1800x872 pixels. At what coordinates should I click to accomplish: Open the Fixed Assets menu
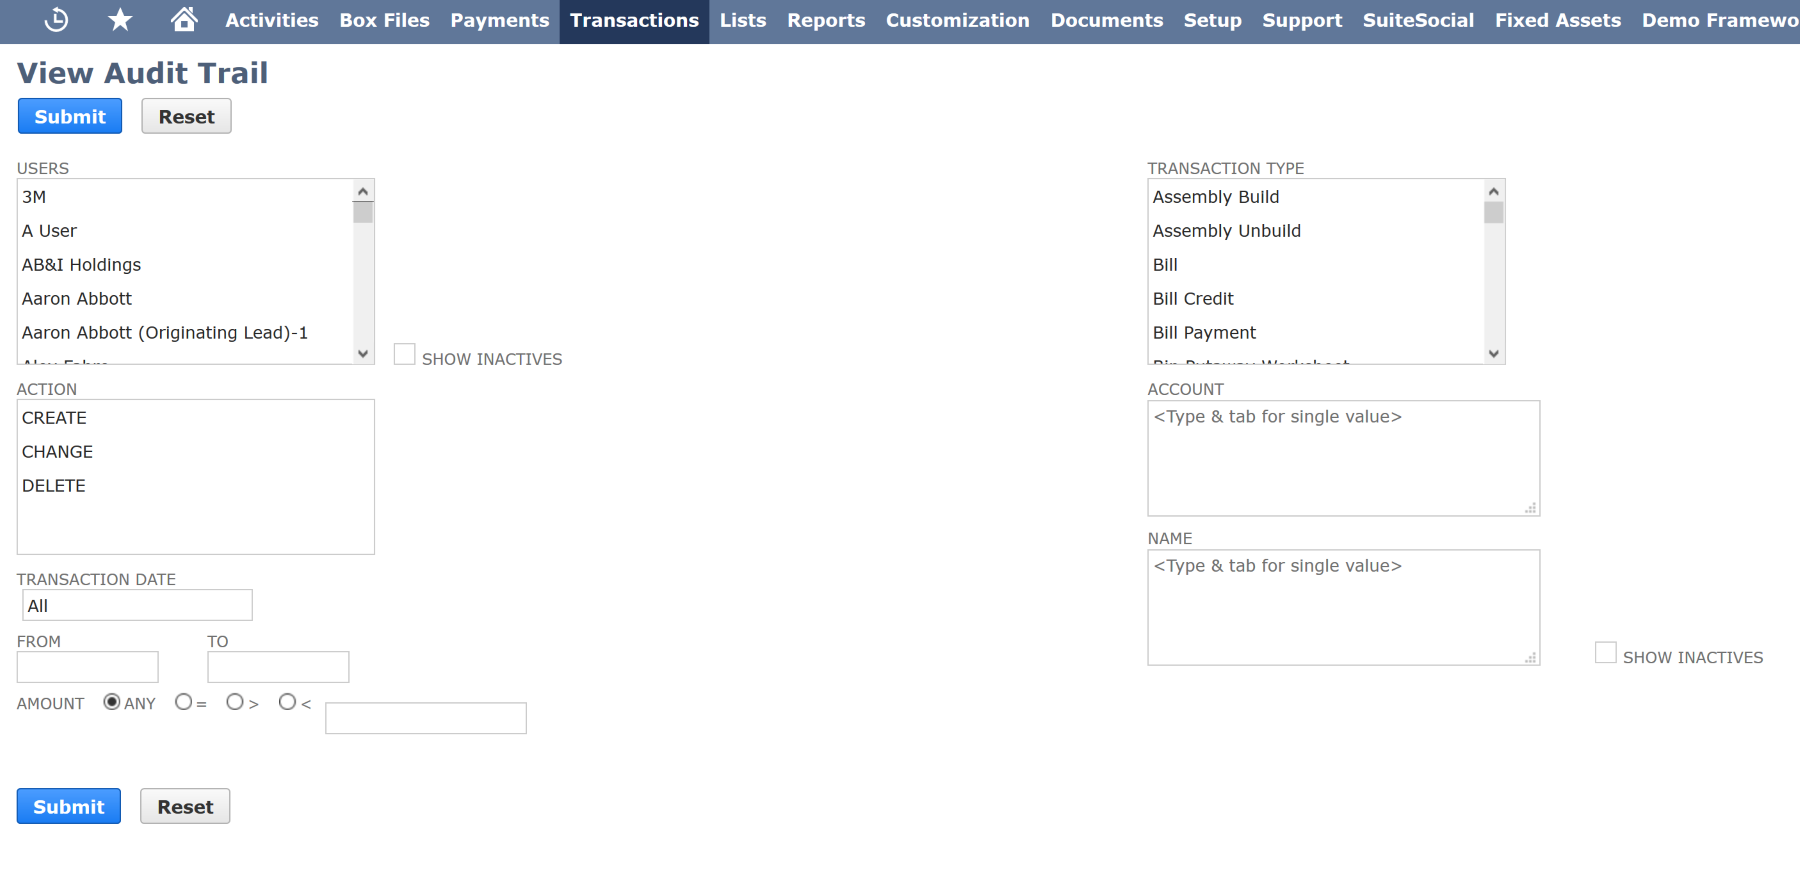coord(1558,20)
